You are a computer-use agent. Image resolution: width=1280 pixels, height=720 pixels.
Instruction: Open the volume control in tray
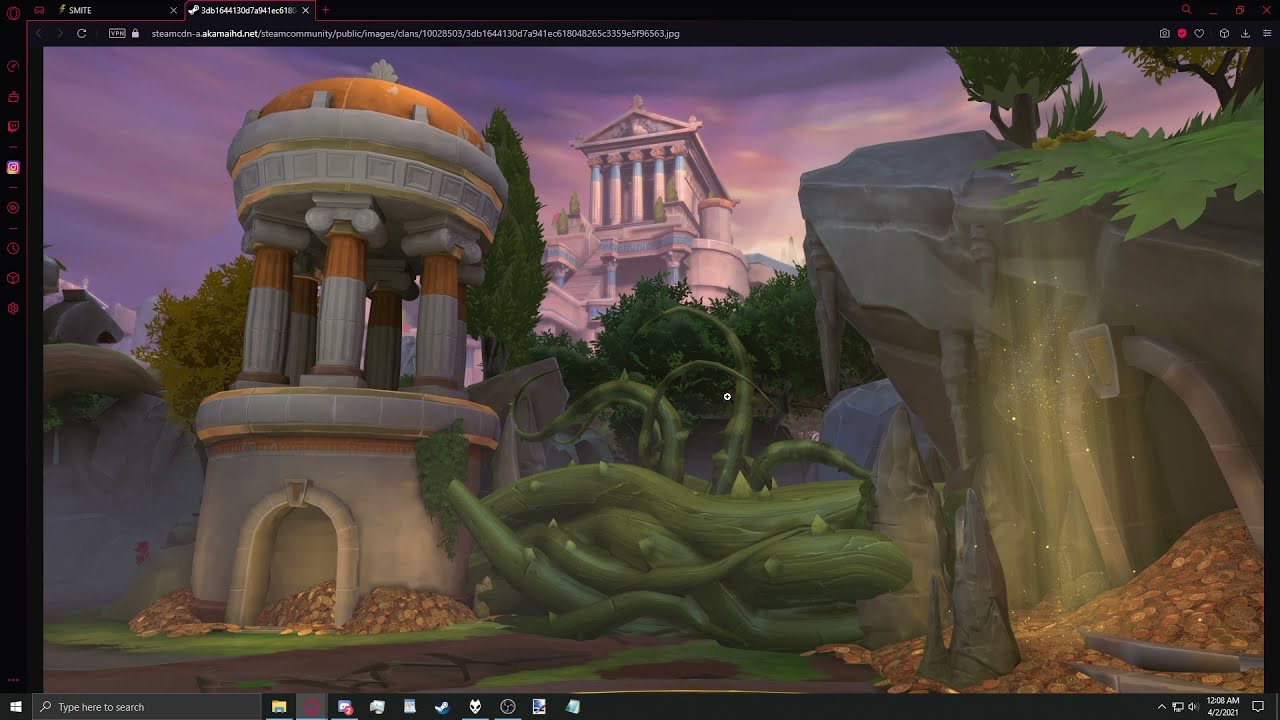1193,707
